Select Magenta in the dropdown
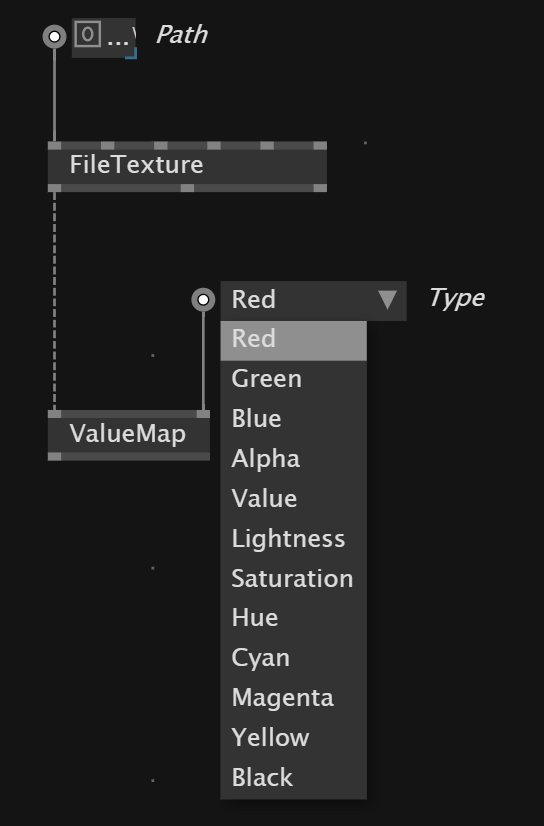544x826 pixels. pos(293,698)
